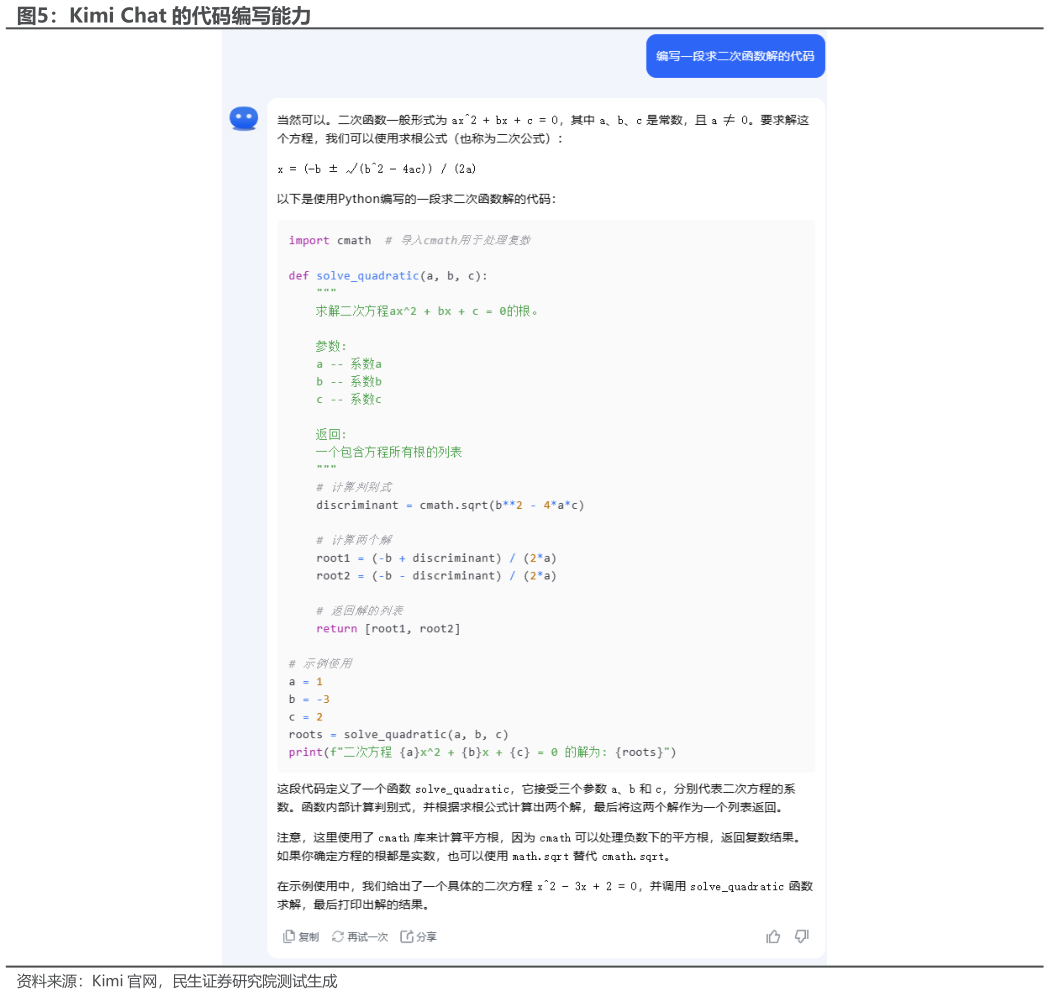
Task: Click the paragraph starting '这段代码定义了一个函数'
Action: click(x=537, y=798)
